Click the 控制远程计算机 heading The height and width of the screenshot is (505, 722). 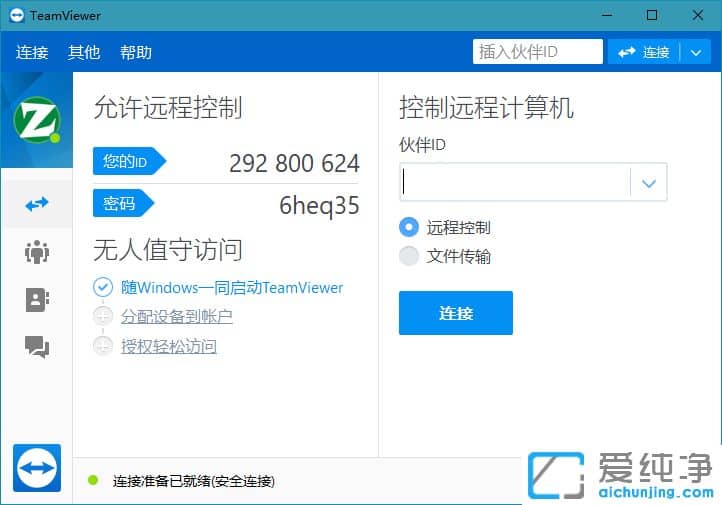486,108
